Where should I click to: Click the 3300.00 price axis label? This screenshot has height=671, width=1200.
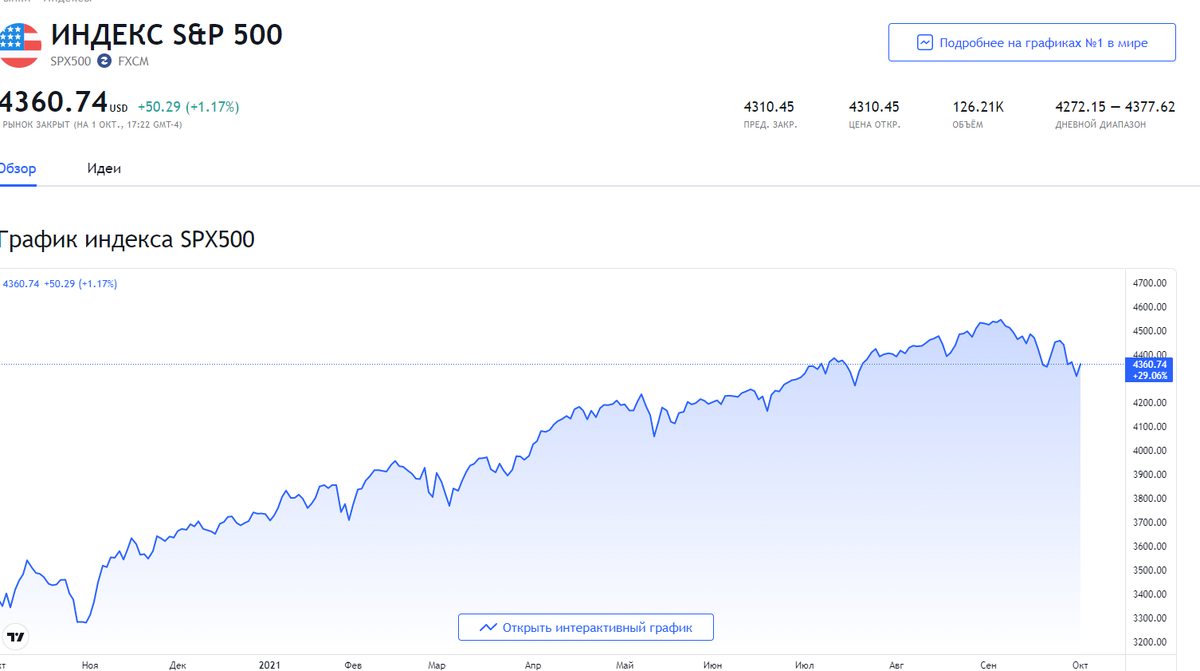tap(1151, 619)
